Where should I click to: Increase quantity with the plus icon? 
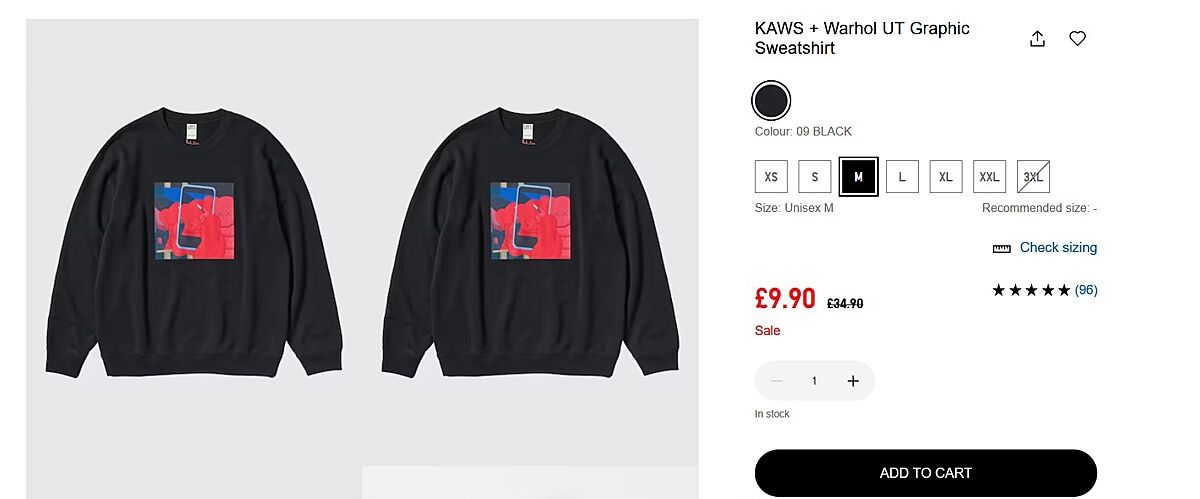click(853, 381)
